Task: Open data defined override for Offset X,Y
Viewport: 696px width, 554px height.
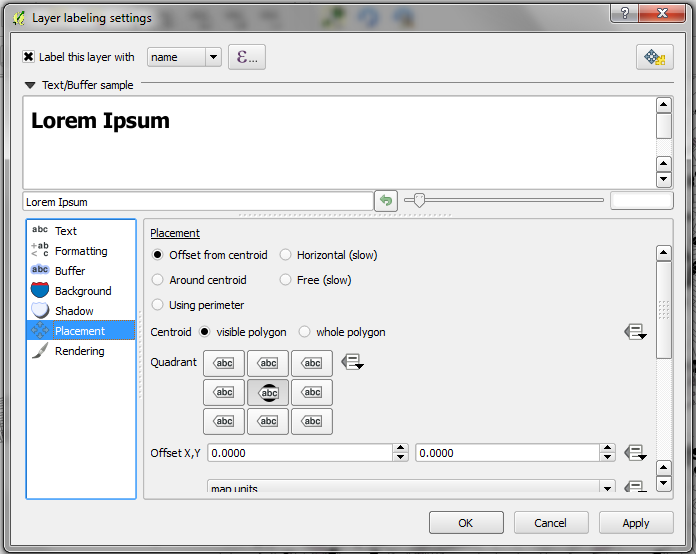Action: pos(635,453)
